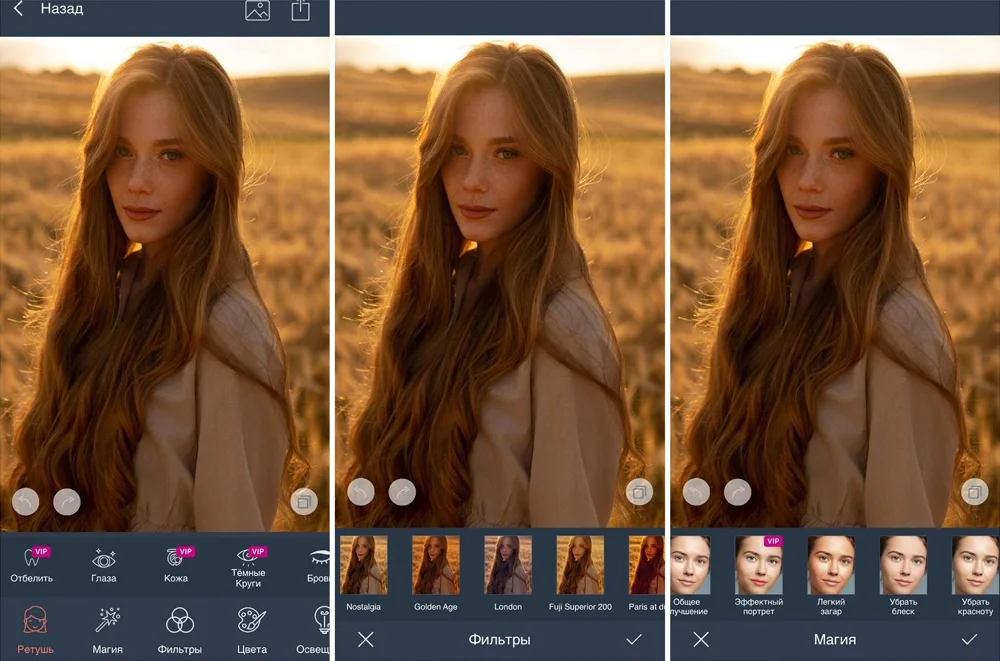Open the Освещение lightbulb tool
Viewport: 1000px width, 661px height.
320,629
